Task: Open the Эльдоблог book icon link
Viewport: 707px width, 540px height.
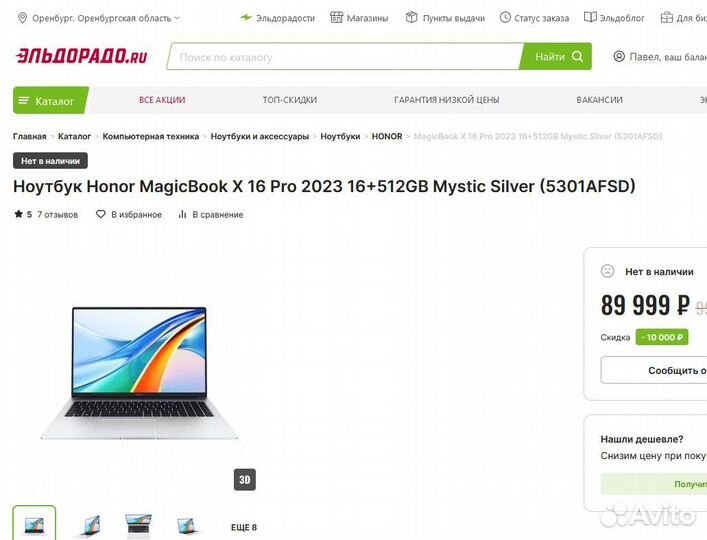Action: (x=590, y=18)
